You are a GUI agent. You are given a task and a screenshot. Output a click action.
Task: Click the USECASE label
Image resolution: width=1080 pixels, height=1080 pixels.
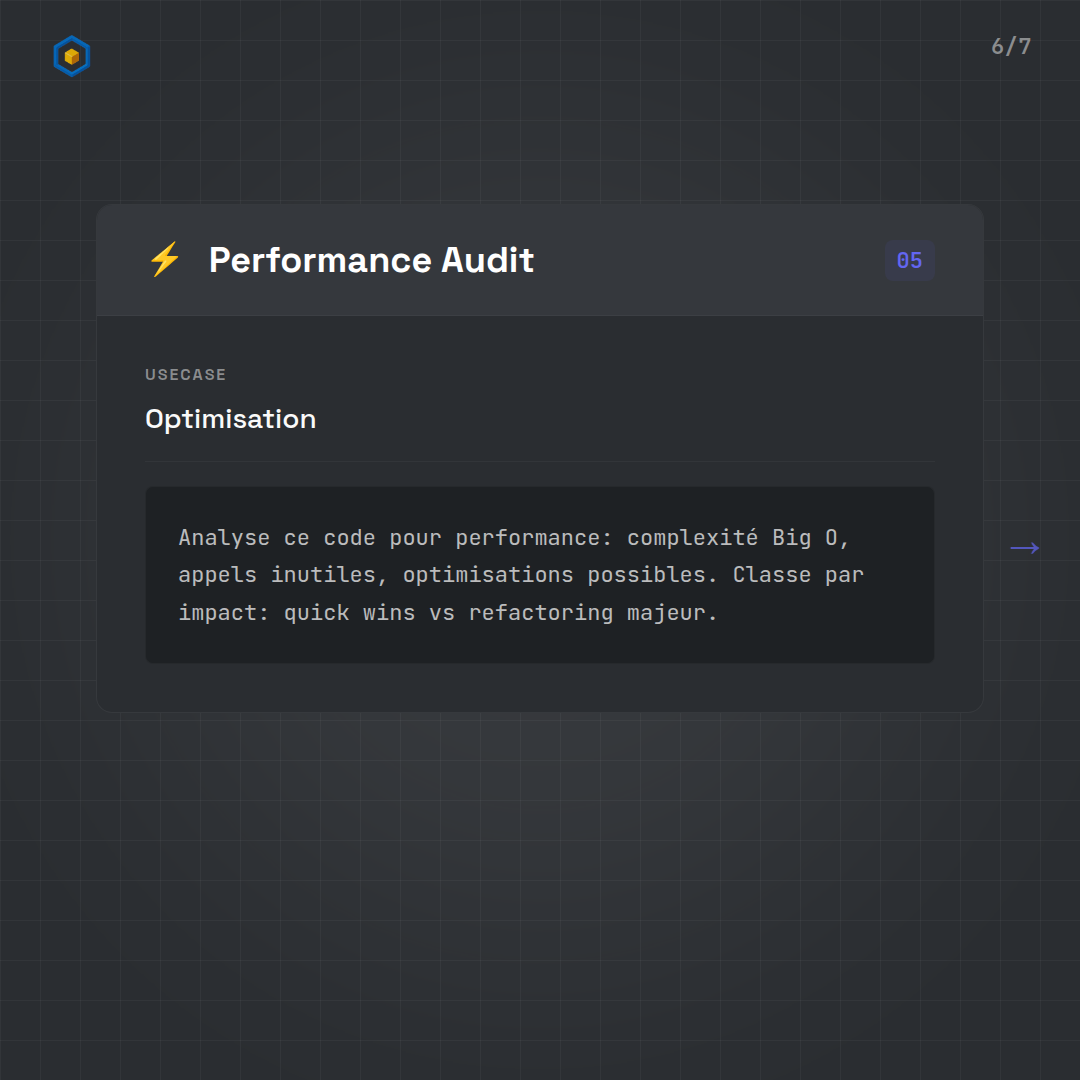coord(186,375)
